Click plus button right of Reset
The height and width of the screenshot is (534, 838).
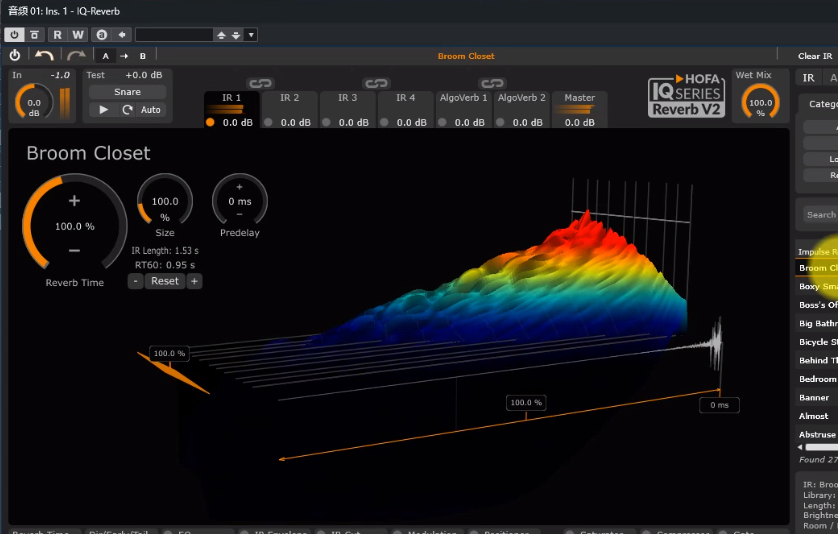(x=195, y=281)
